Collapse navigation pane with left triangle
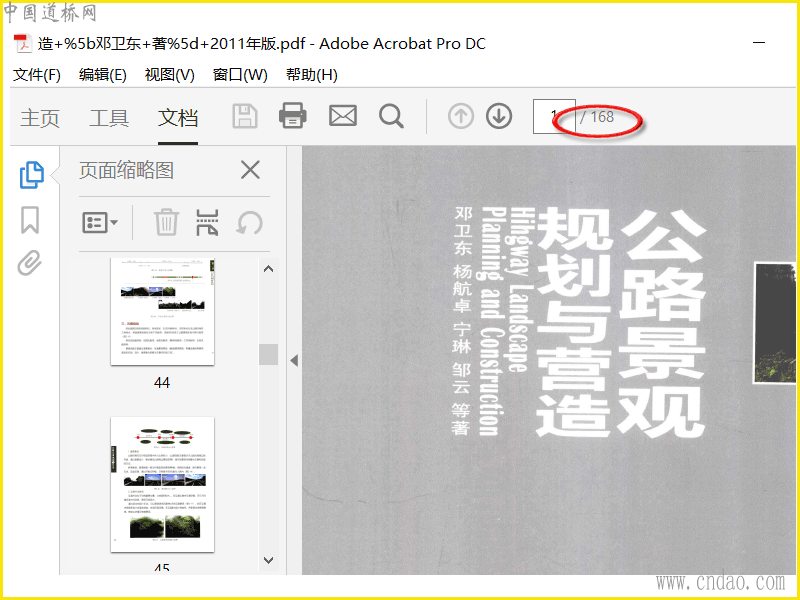The height and width of the screenshot is (600, 800). 294,361
